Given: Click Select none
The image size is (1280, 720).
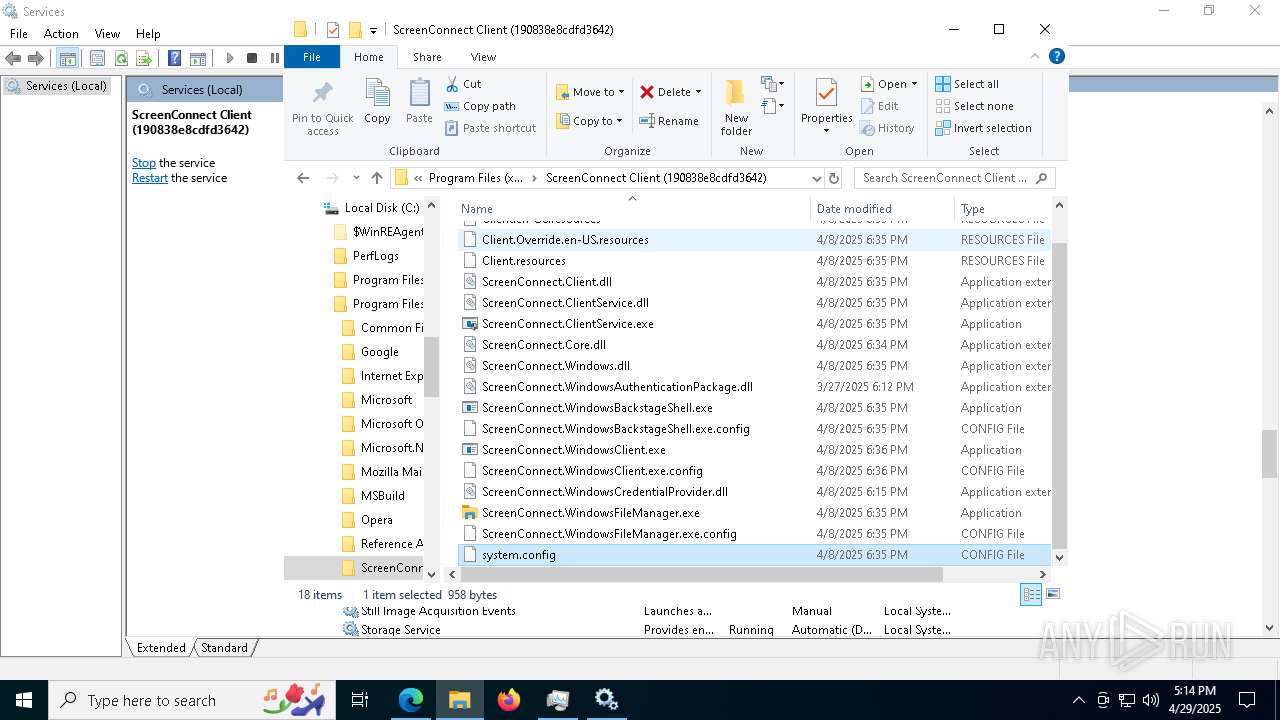Looking at the screenshot, I should click(x=974, y=106).
